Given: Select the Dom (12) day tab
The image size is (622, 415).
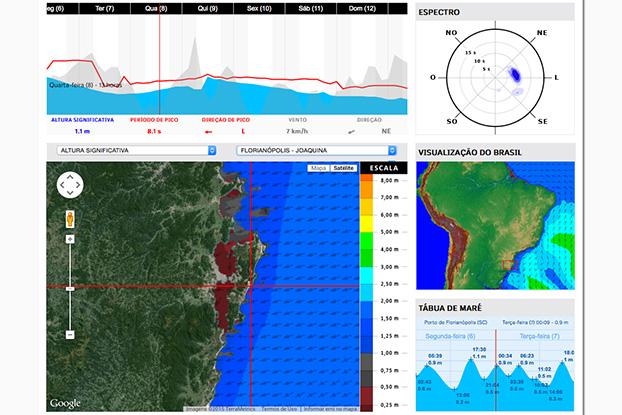Looking at the screenshot, I should pyautogui.click(x=362, y=8).
